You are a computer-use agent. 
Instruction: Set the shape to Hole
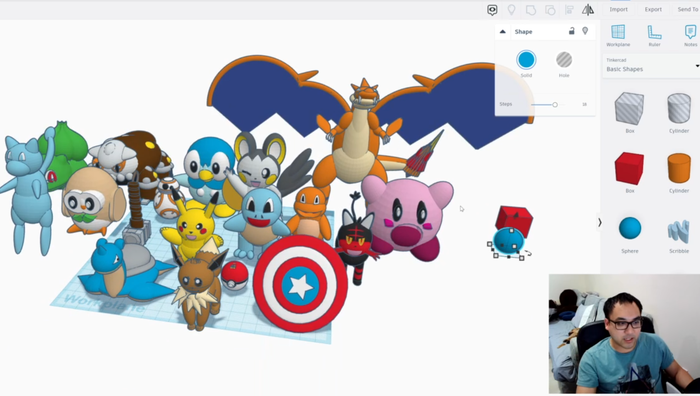click(564, 59)
